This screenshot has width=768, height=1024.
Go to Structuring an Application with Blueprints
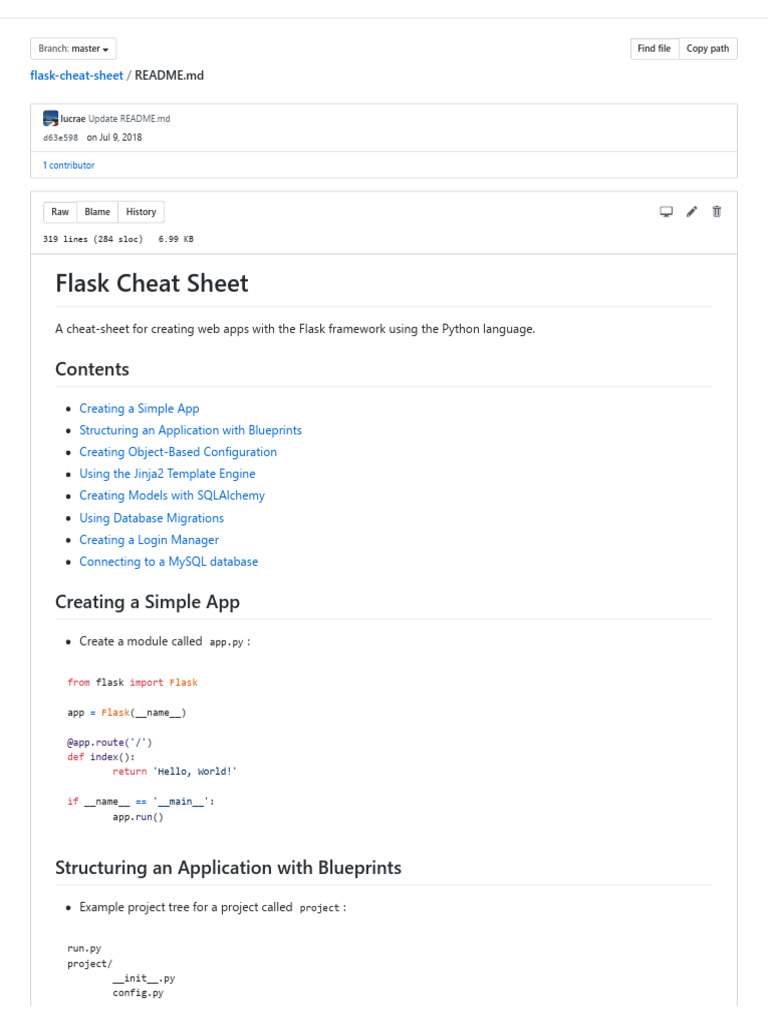pyautogui.click(x=190, y=430)
